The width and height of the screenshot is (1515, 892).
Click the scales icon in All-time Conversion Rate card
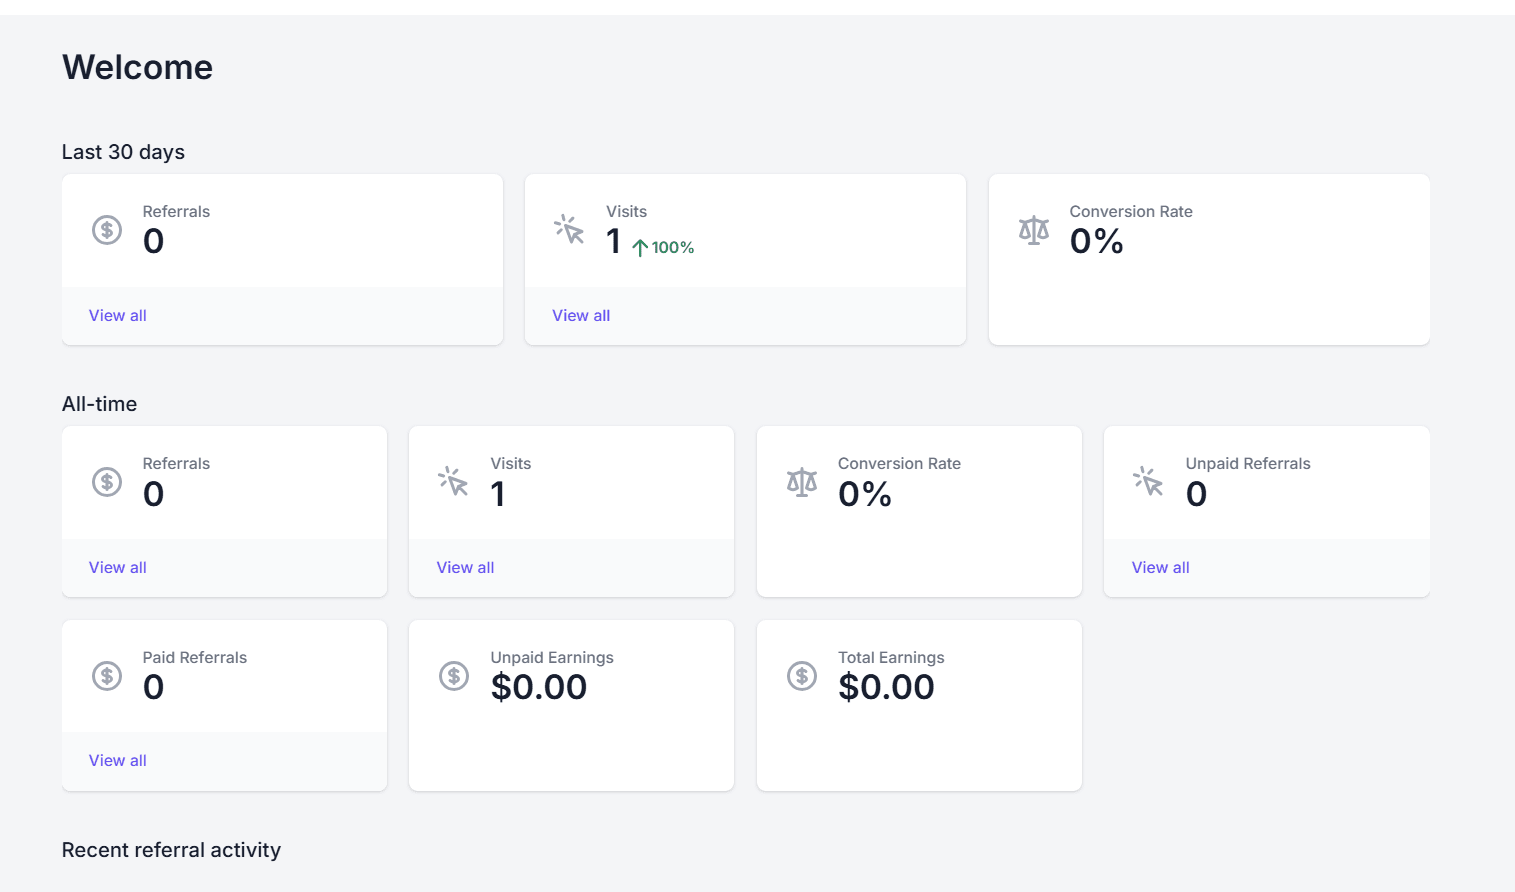pos(801,482)
